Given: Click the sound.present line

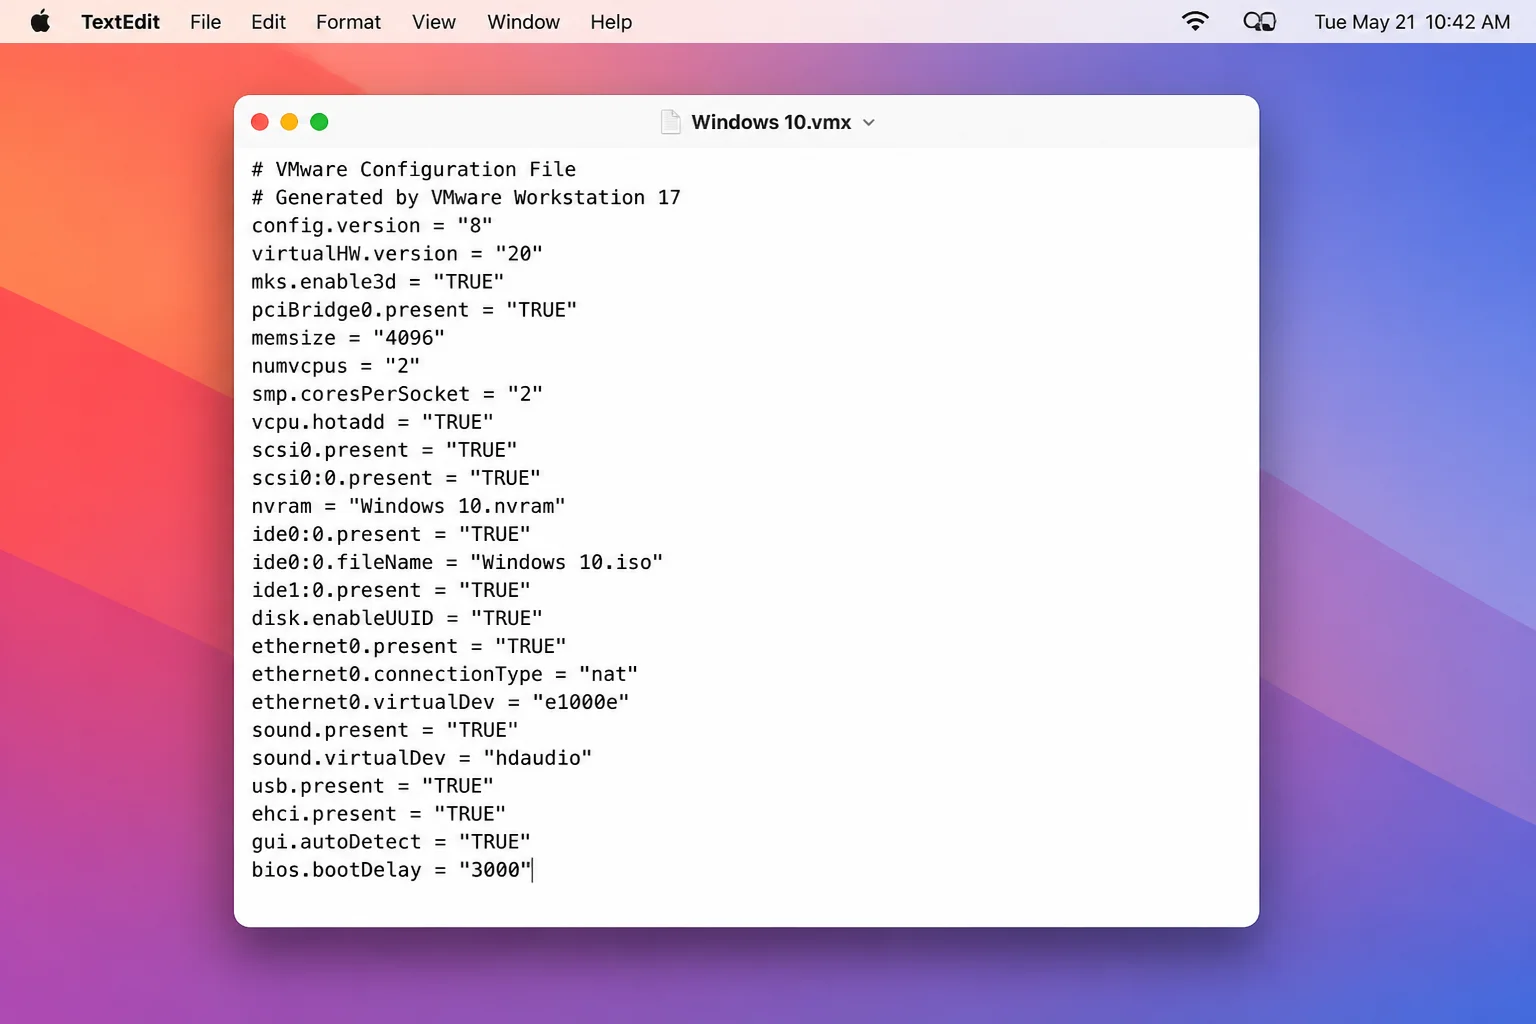Looking at the screenshot, I should pyautogui.click(x=385, y=729).
